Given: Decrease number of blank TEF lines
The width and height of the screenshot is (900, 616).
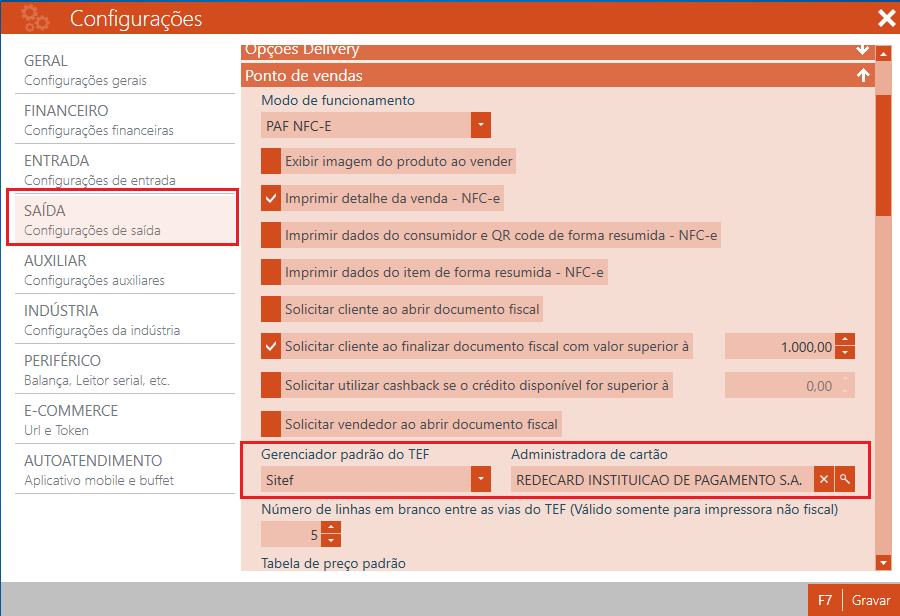Looking at the screenshot, I should click(x=331, y=541).
